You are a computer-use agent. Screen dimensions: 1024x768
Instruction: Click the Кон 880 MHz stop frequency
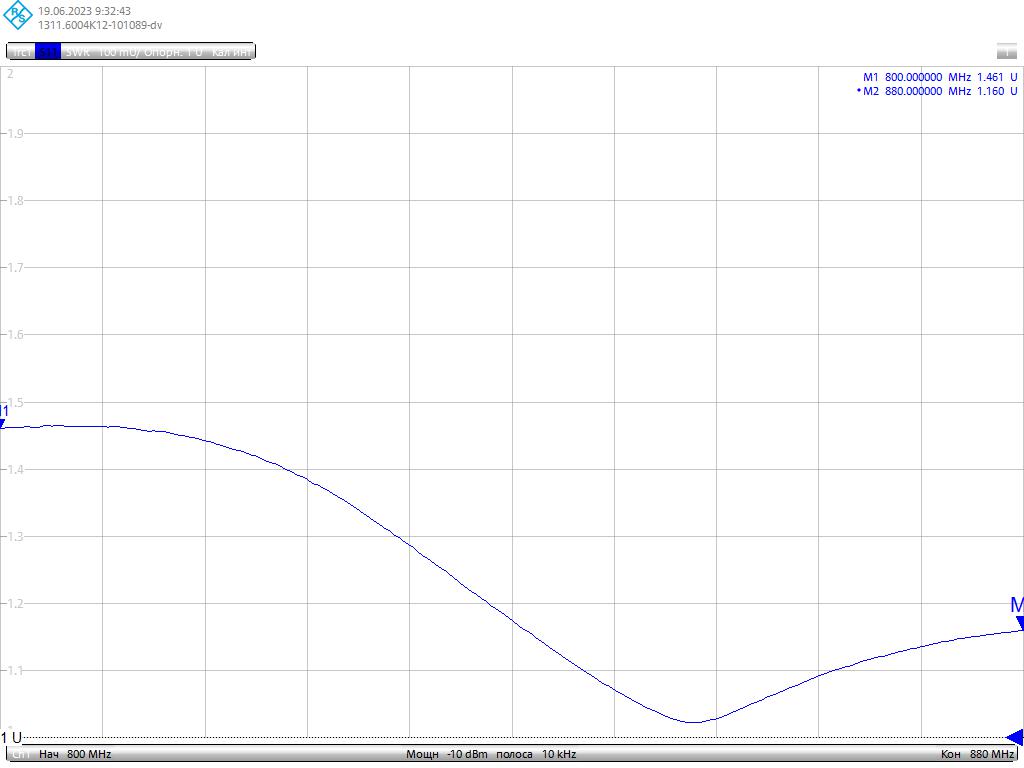pos(978,754)
